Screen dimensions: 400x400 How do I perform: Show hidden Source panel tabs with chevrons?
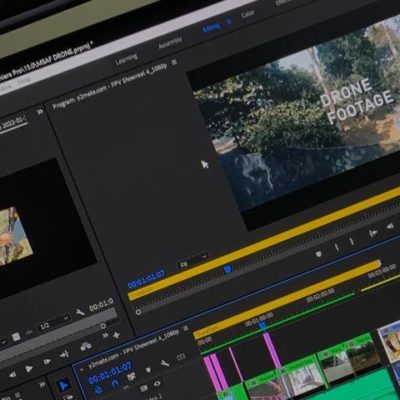40,112
